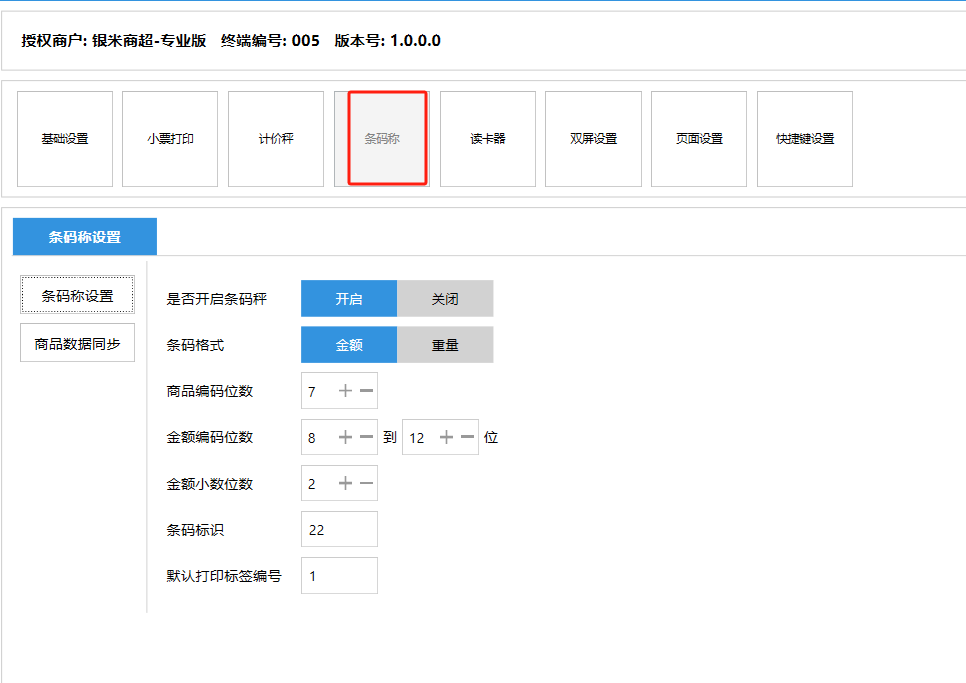966x683 pixels.
Task: Open the 快捷键设置 settings tile
Action: tap(805, 139)
